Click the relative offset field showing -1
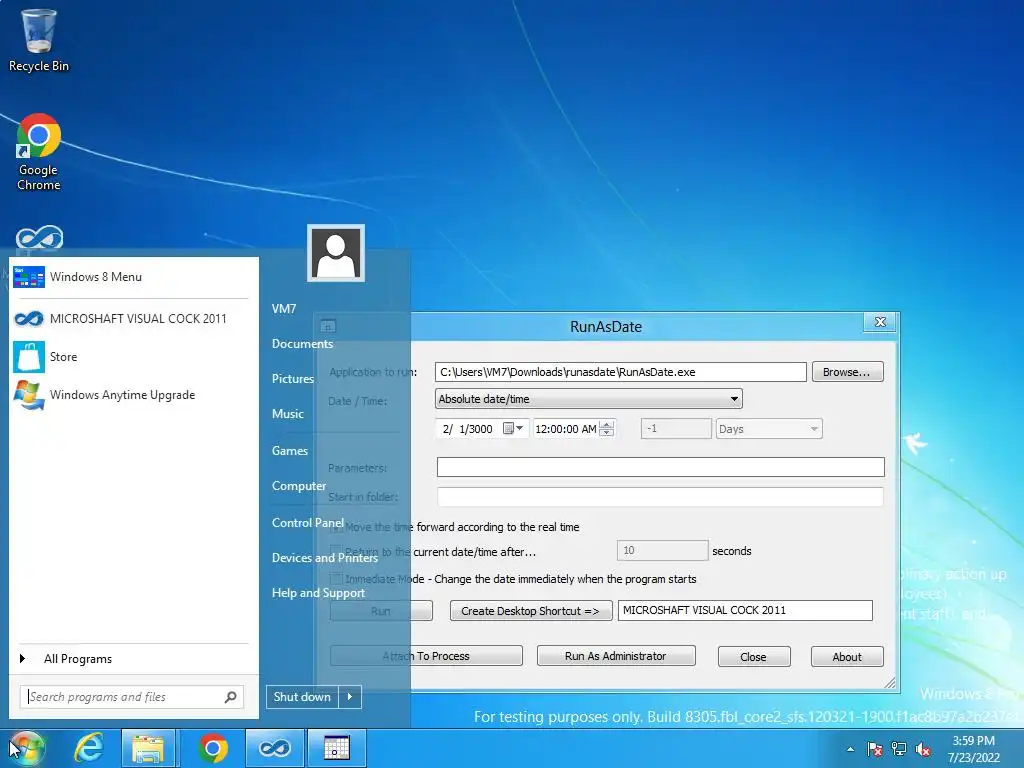 [676, 429]
